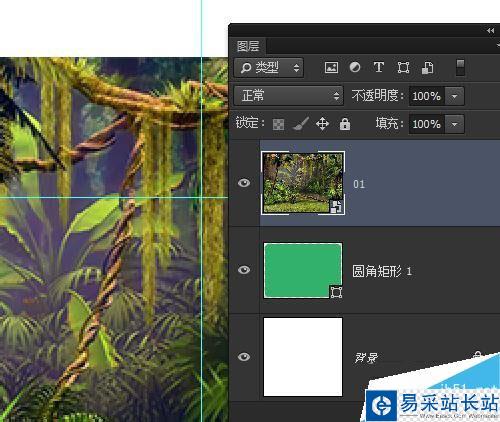Open the 填充 fill slider arrow
The image size is (500, 422).
[454, 124]
